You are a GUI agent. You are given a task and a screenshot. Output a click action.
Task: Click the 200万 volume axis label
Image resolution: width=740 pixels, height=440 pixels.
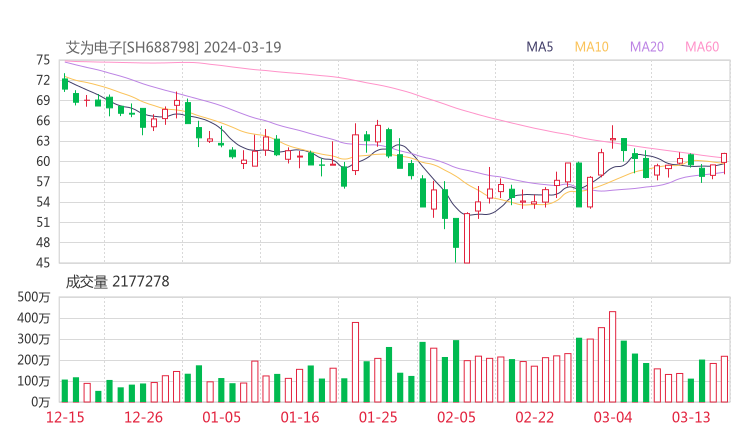(x=34, y=360)
